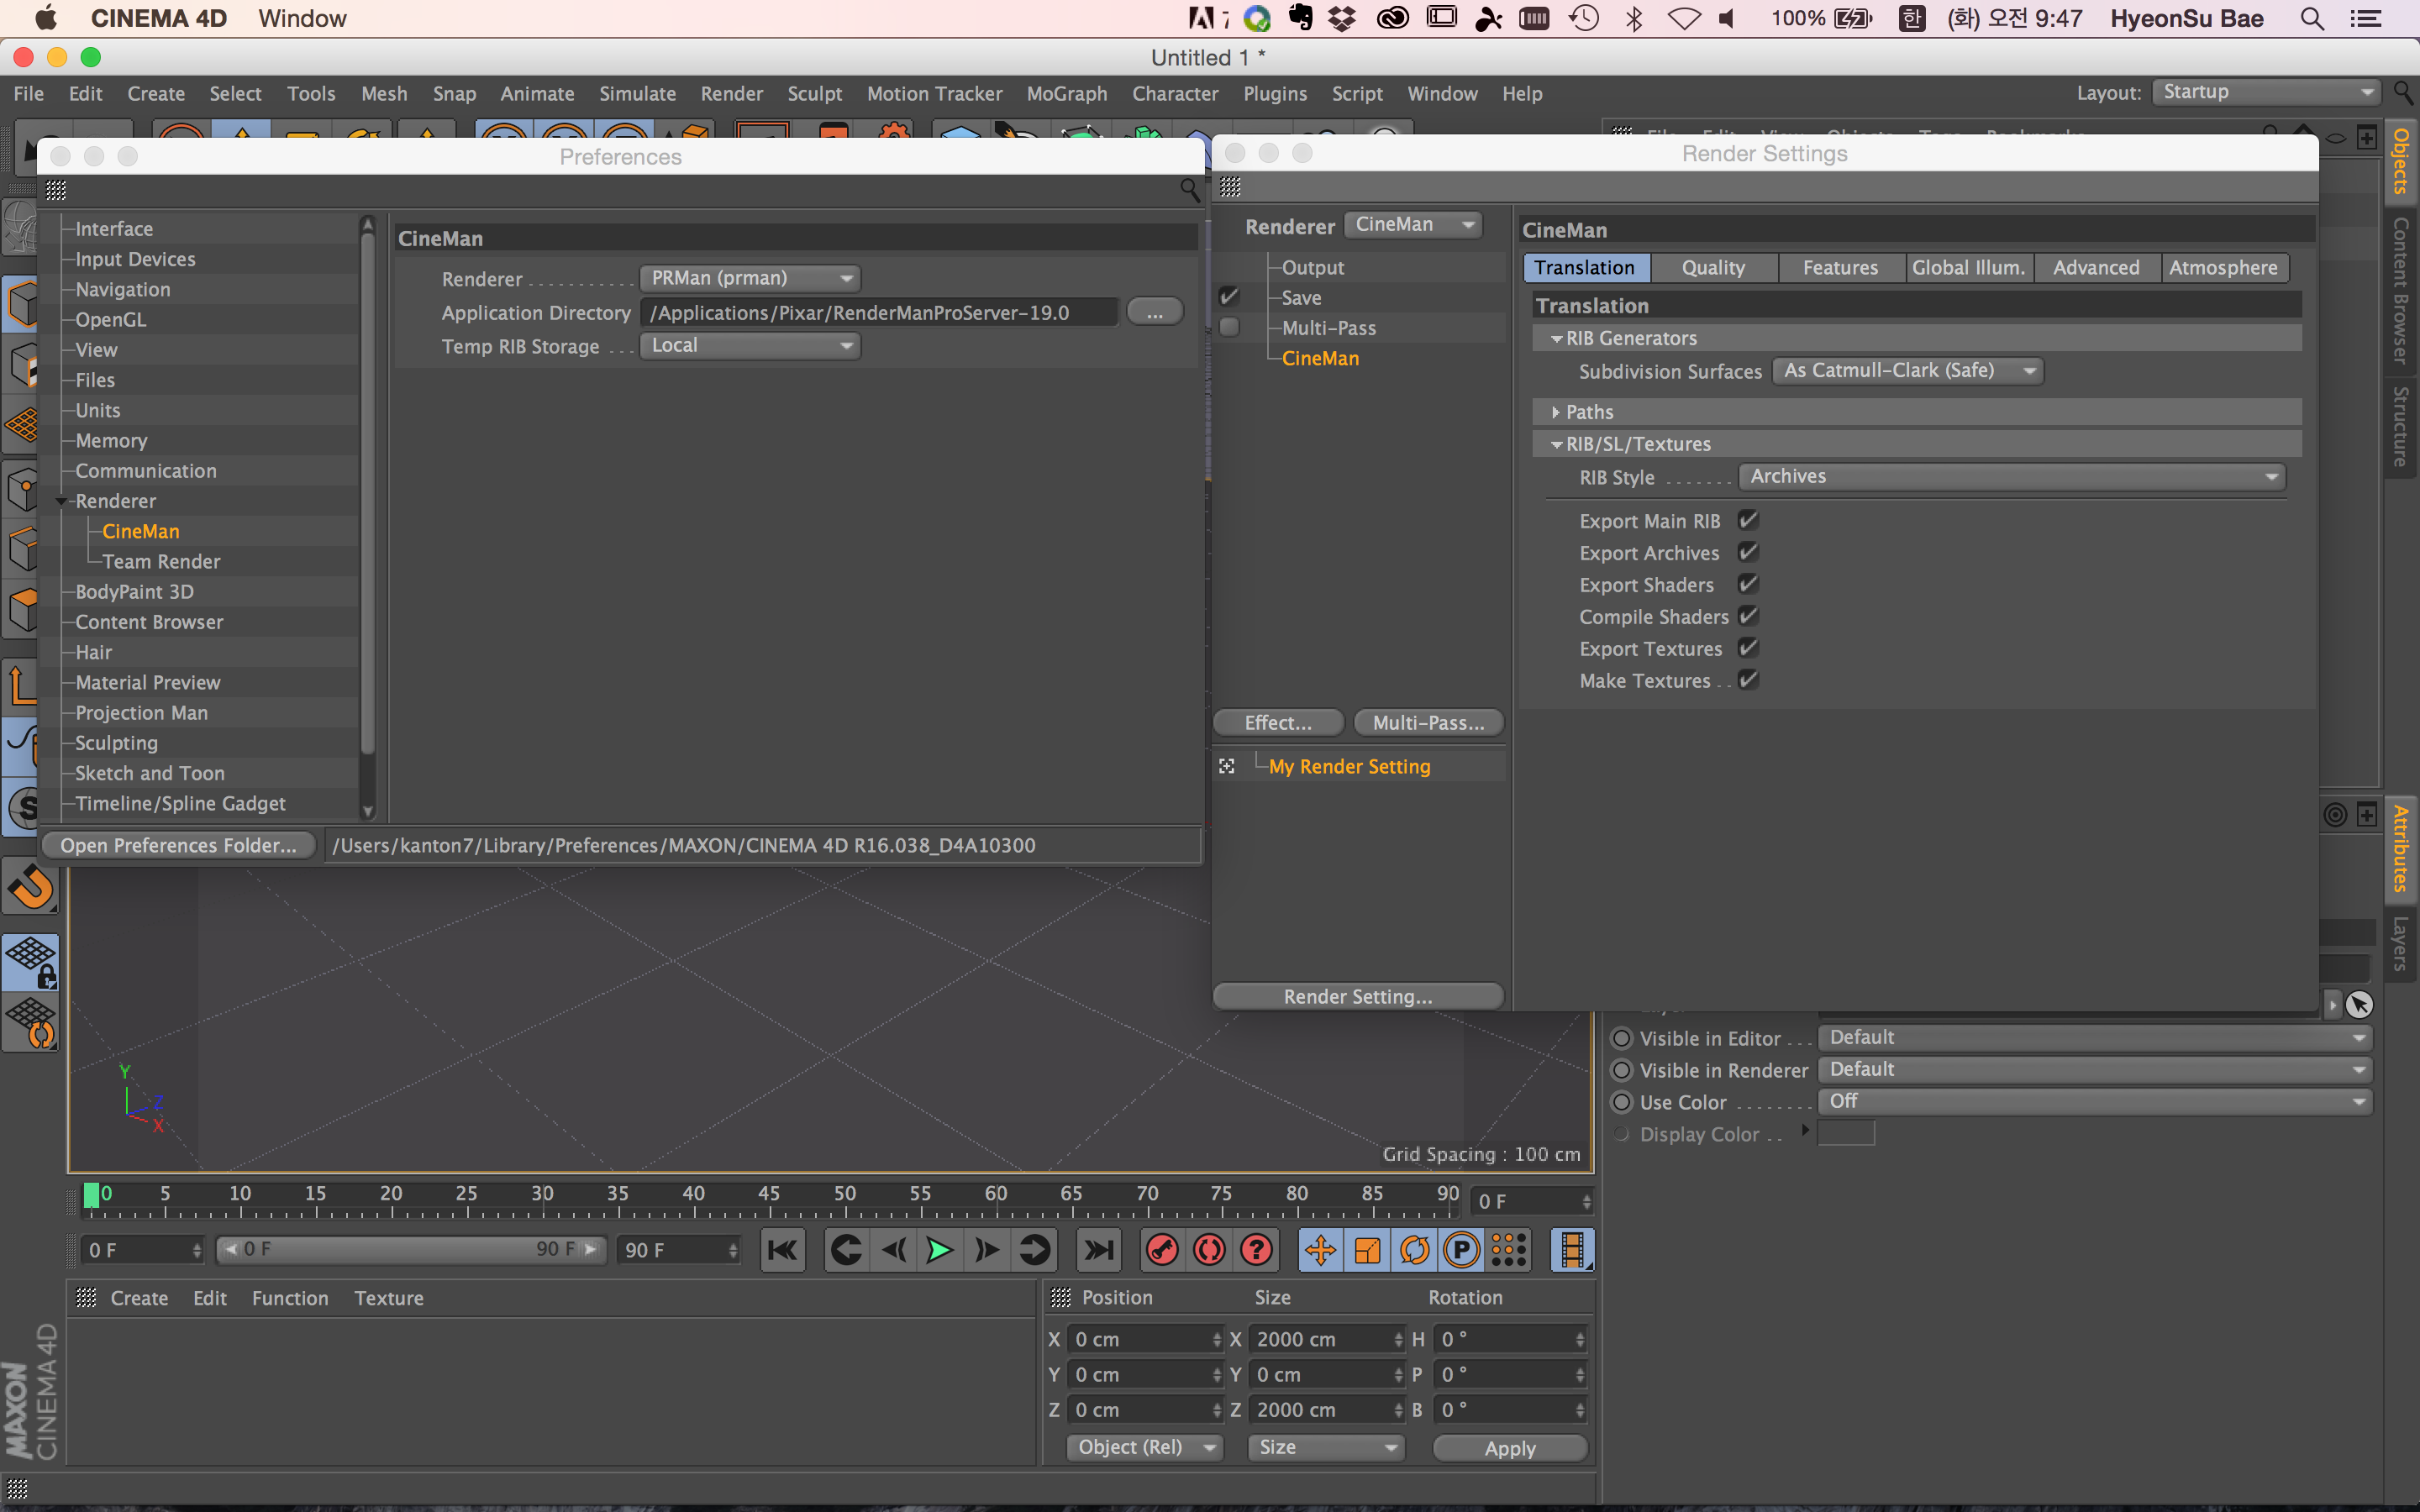Toggle Parameter (P) keyframe recording icon
The width and height of the screenshot is (2420, 1512).
click(1461, 1250)
